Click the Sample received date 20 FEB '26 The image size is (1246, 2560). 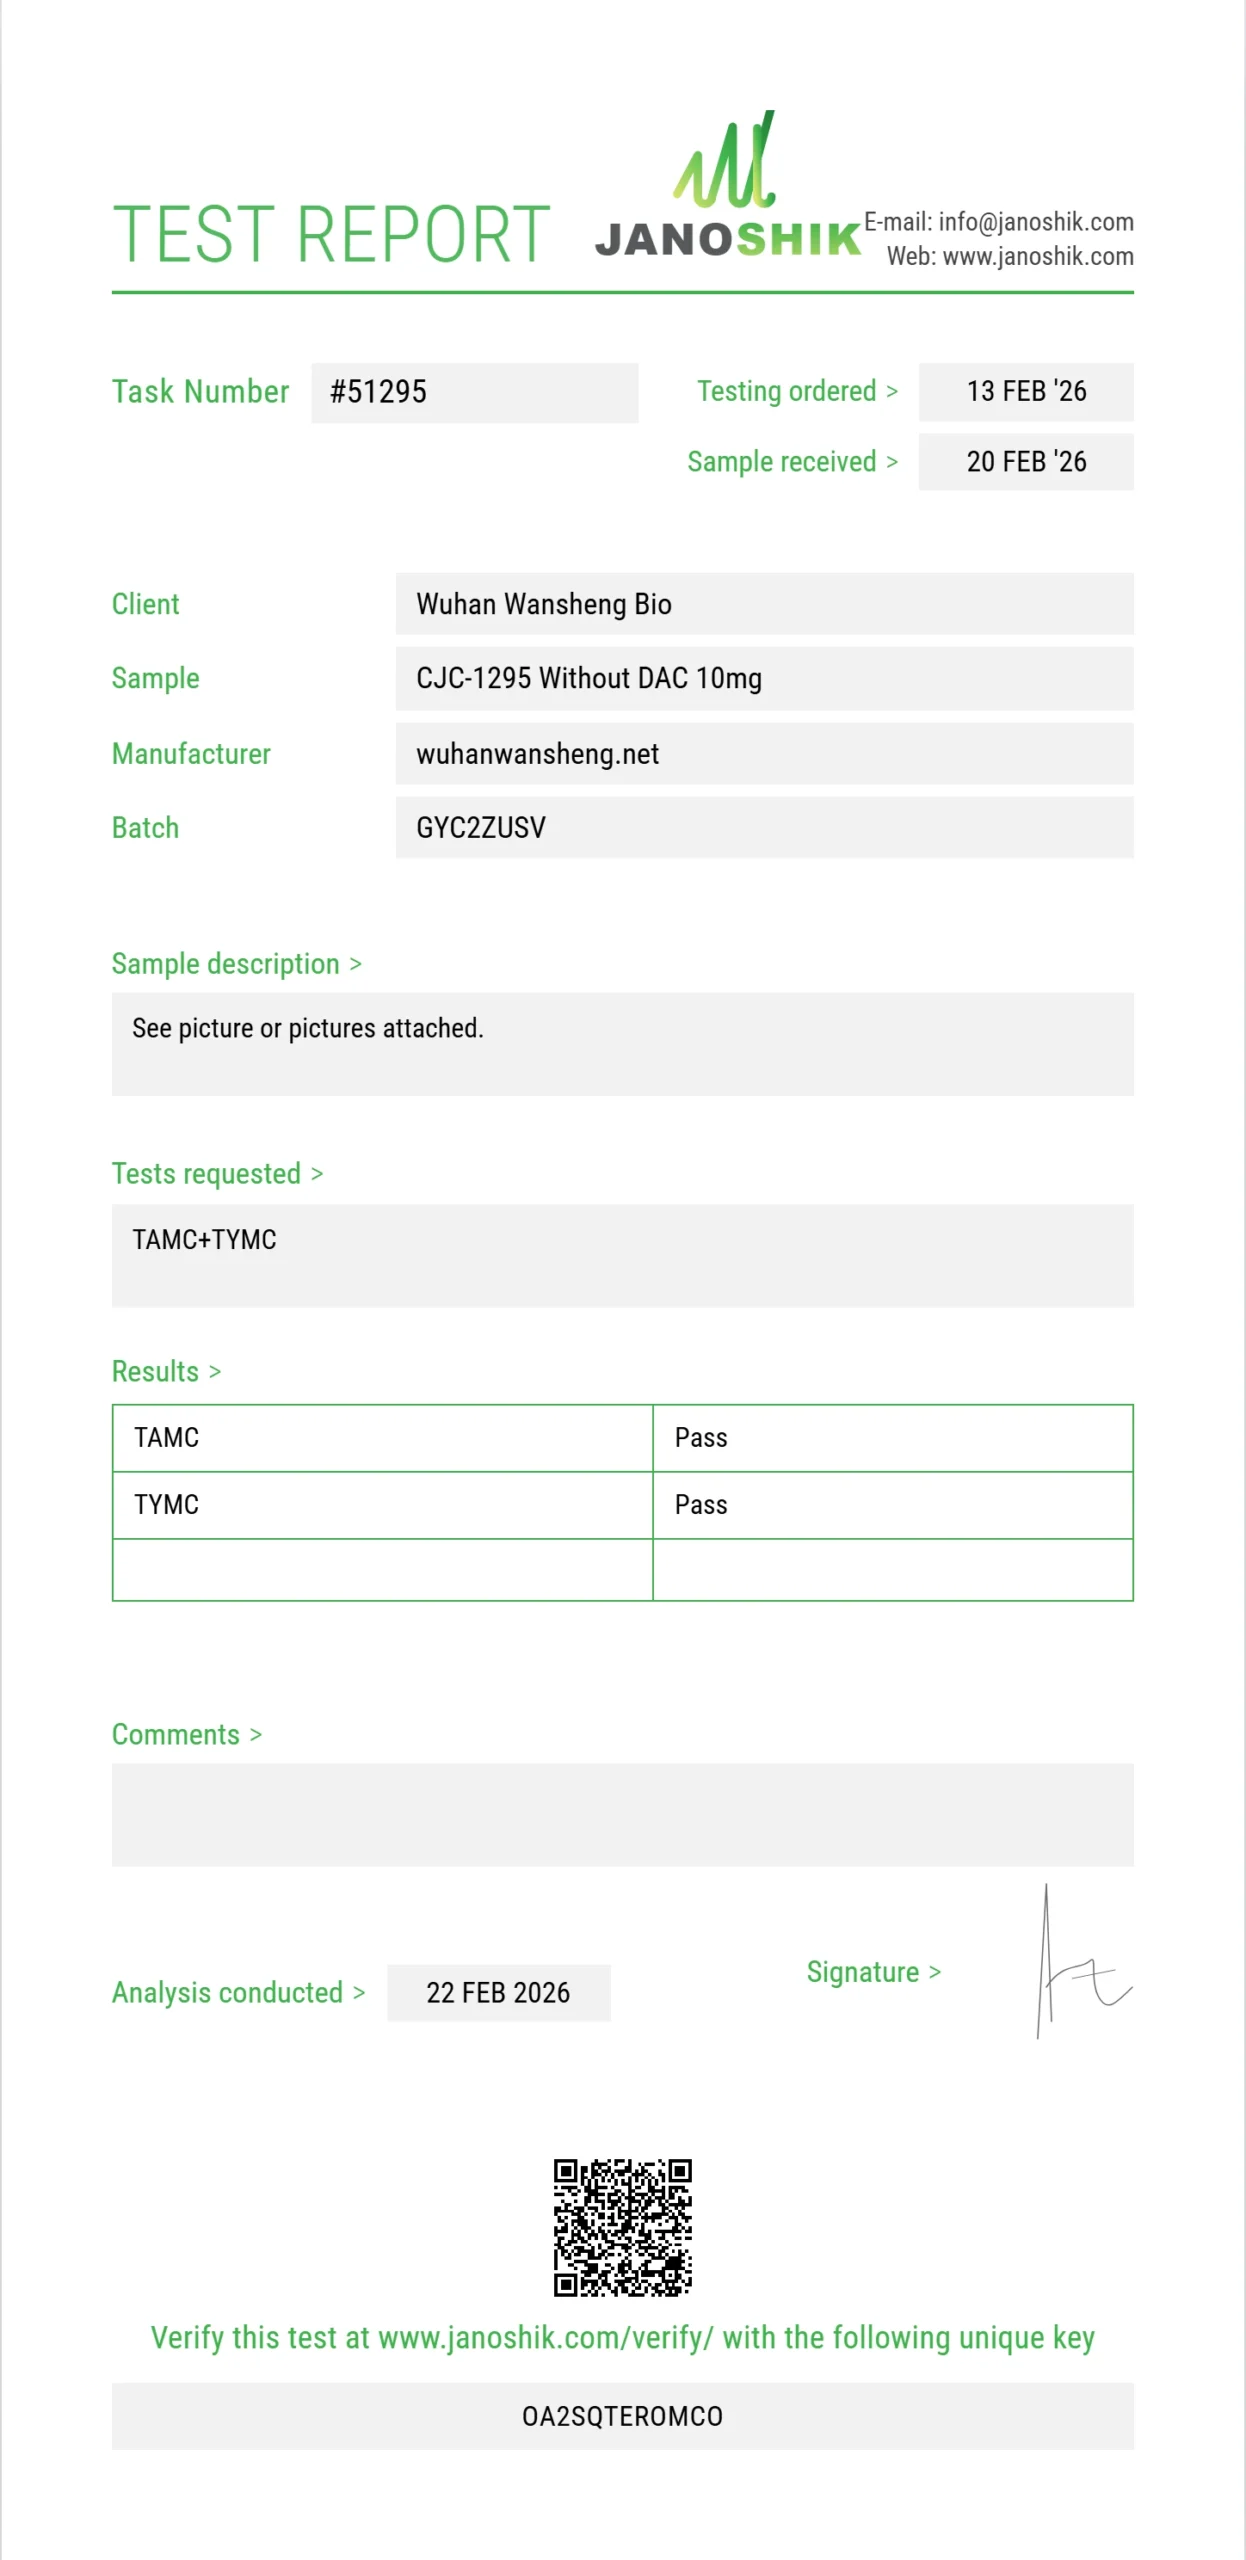(x=1026, y=462)
